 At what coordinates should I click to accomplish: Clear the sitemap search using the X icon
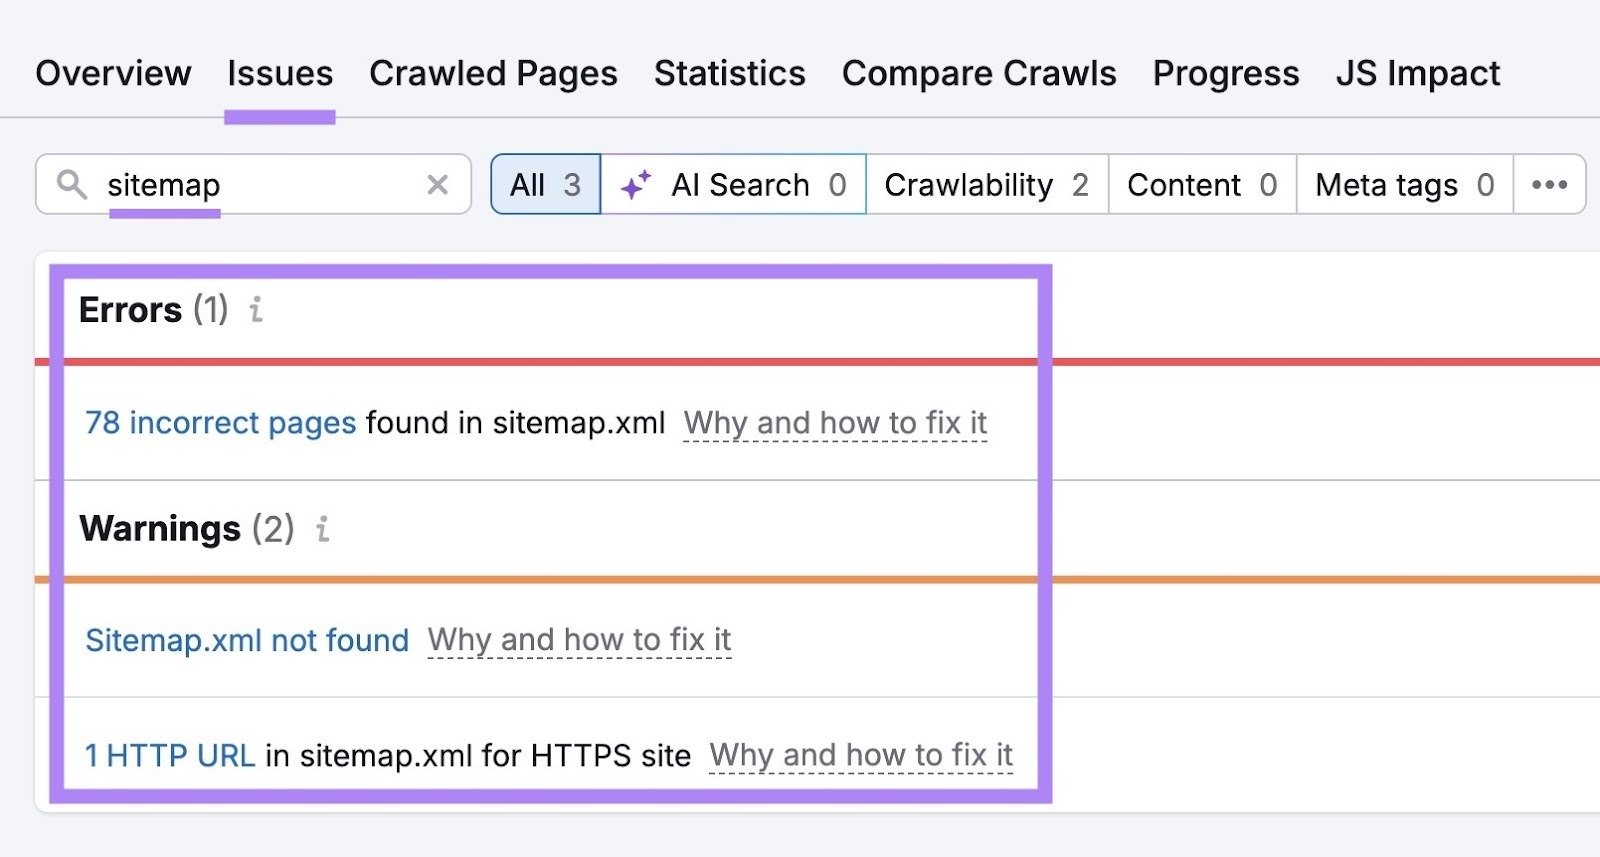[x=437, y=184]
